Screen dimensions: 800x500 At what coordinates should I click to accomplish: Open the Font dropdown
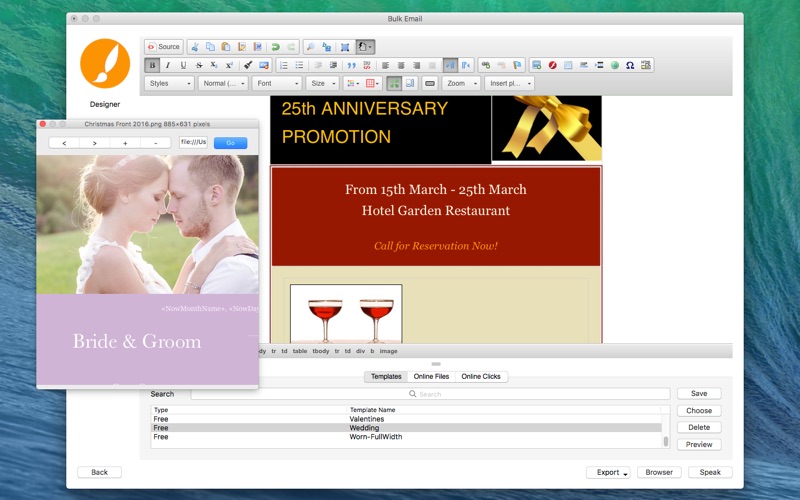point(277,84)
